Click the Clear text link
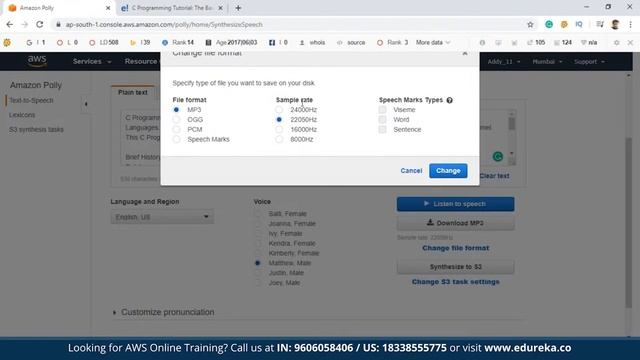This screenshot has height=360, width=640. [x=494, y=176]
